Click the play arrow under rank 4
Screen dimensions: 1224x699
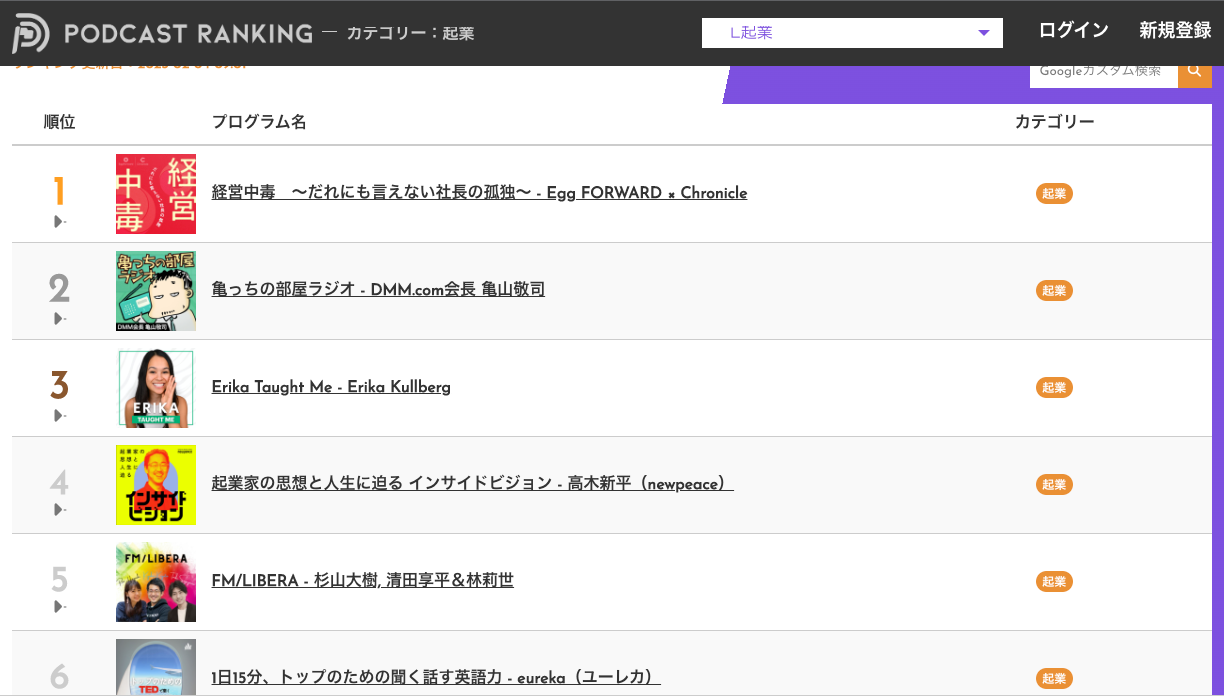pyautogui.click(x=59, y=510)
